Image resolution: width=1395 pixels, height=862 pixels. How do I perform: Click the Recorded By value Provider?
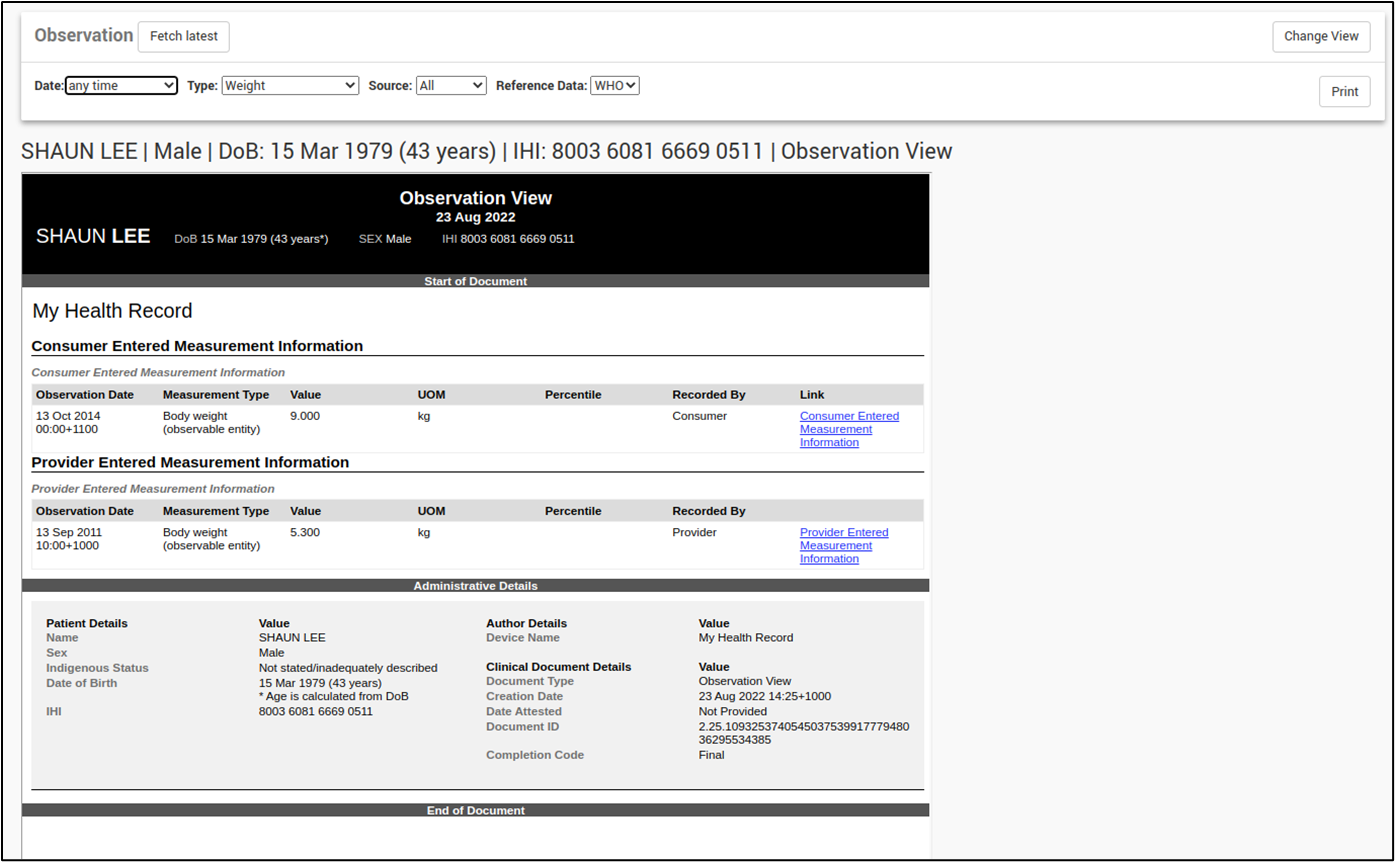(694, 532)
